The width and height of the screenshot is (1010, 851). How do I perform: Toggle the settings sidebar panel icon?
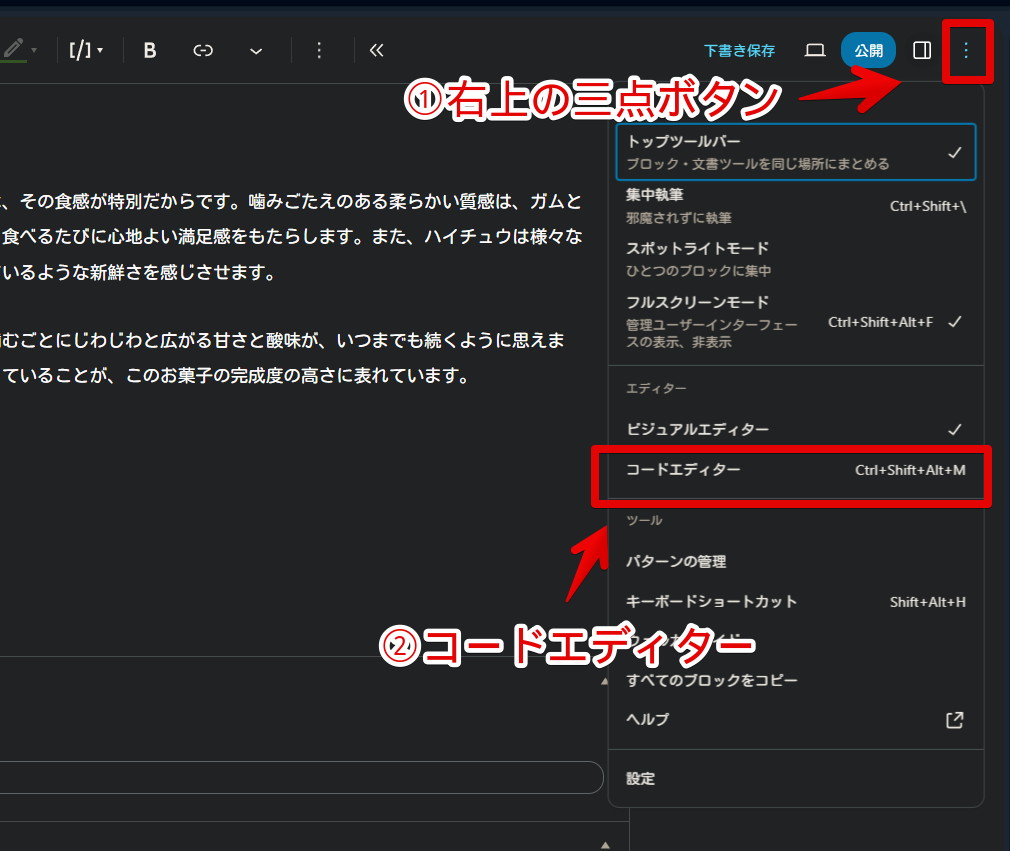[922, 50]
